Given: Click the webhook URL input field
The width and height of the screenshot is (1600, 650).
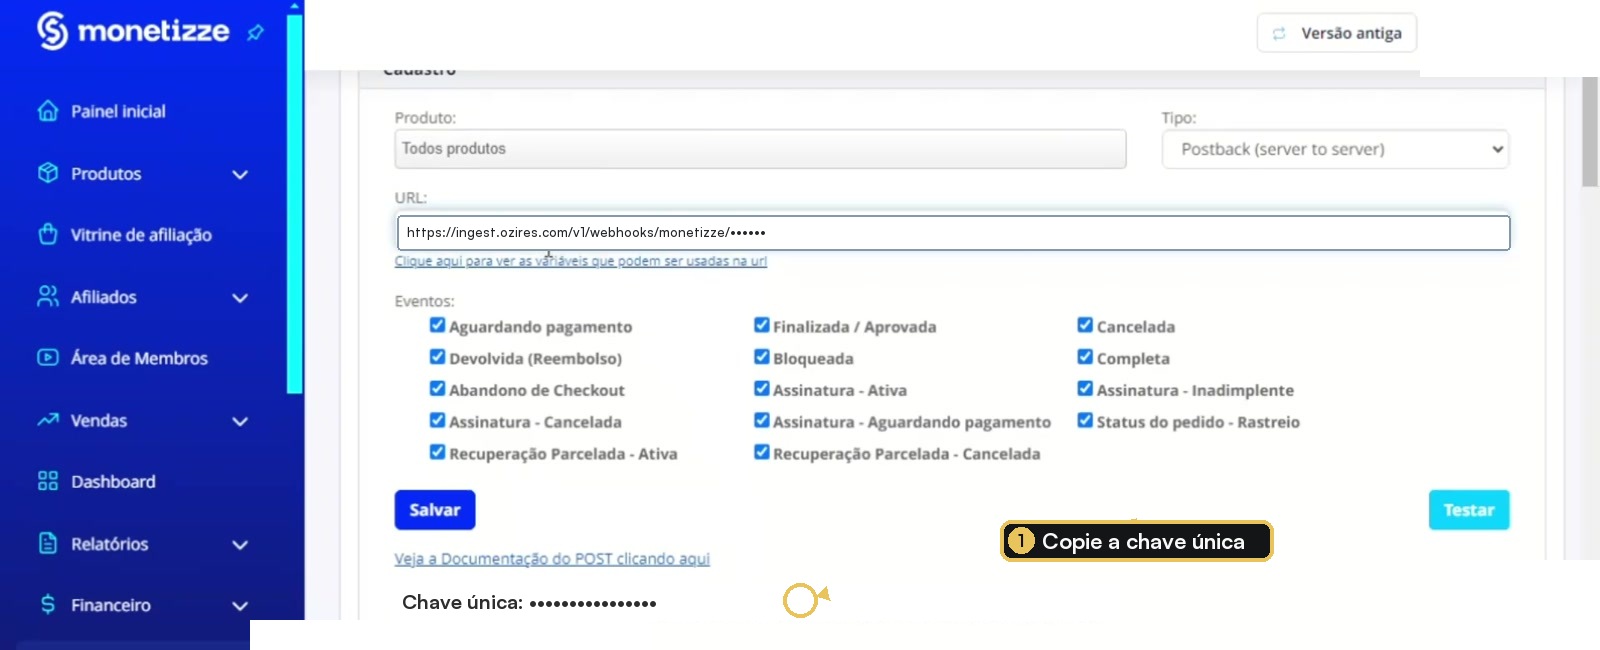Looking at the screenshot, I should point(953,233).
